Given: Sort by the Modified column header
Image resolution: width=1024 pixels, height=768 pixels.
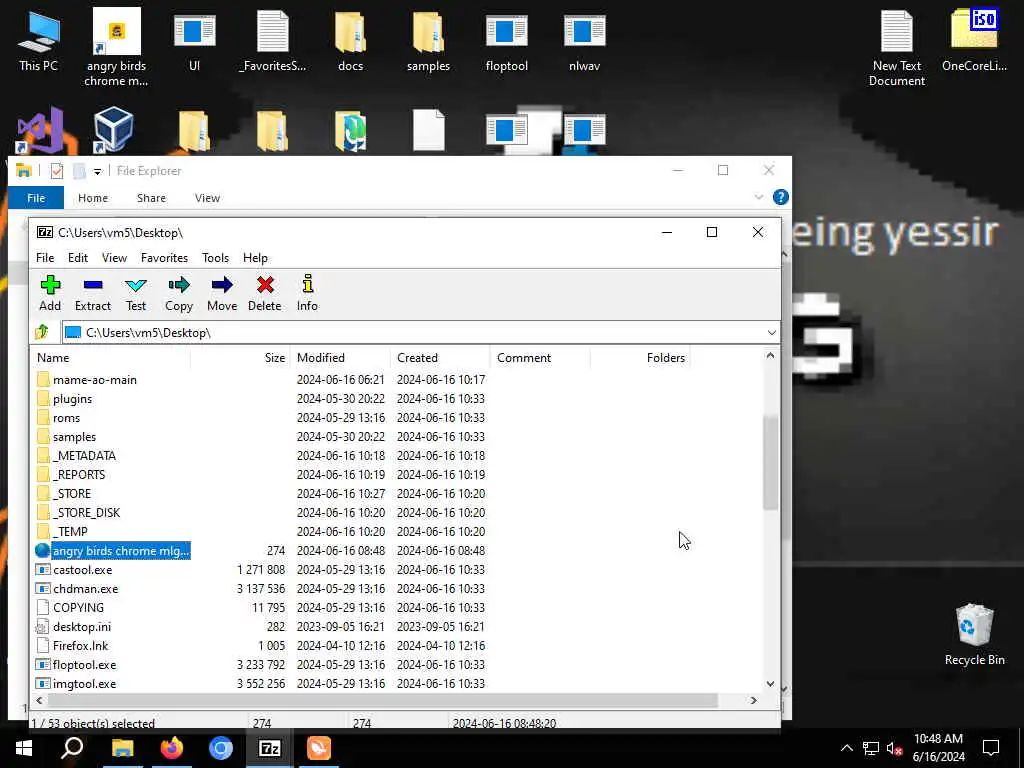Looking at the screenshot, I should click(x=340, y=358).
